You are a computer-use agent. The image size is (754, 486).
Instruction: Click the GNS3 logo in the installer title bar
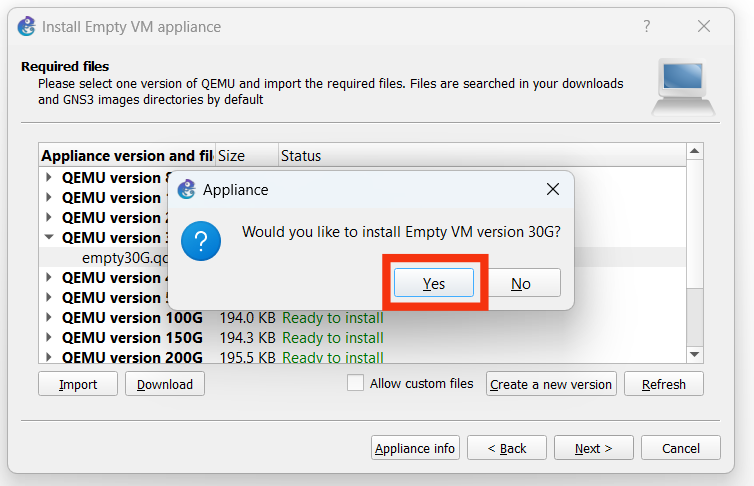(26, 27)
